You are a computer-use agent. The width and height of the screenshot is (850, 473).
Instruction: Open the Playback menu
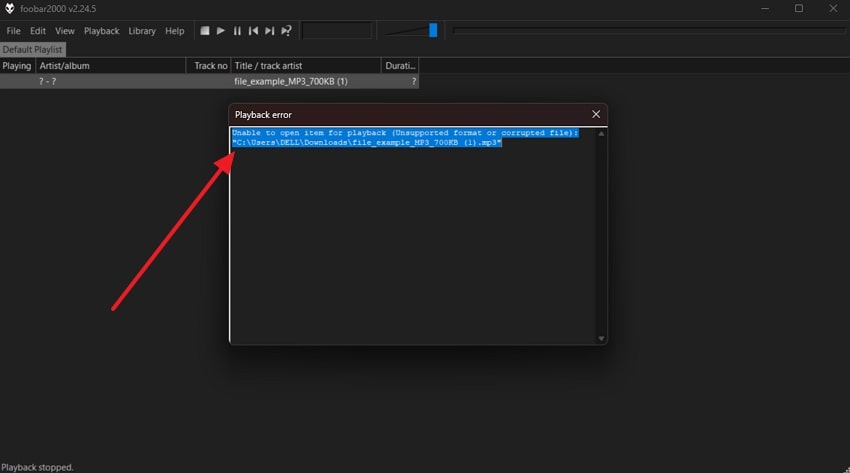click(x=101, y=31)
